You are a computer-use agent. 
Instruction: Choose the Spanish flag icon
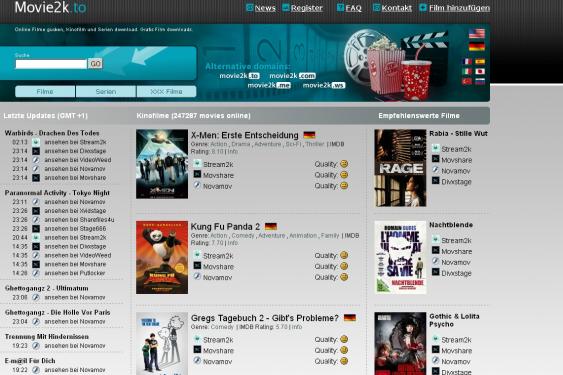pos(480,61)
